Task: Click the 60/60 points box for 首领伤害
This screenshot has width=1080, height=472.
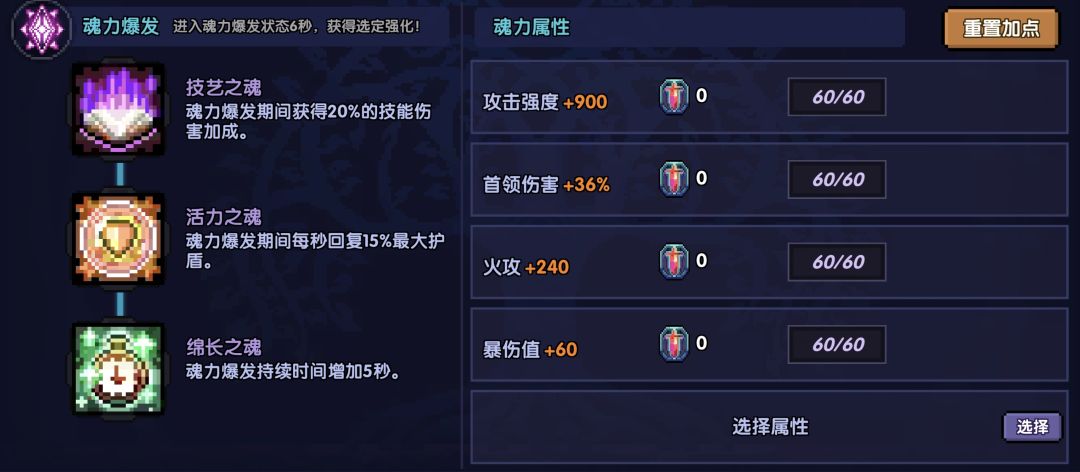Action: (837, 180)
